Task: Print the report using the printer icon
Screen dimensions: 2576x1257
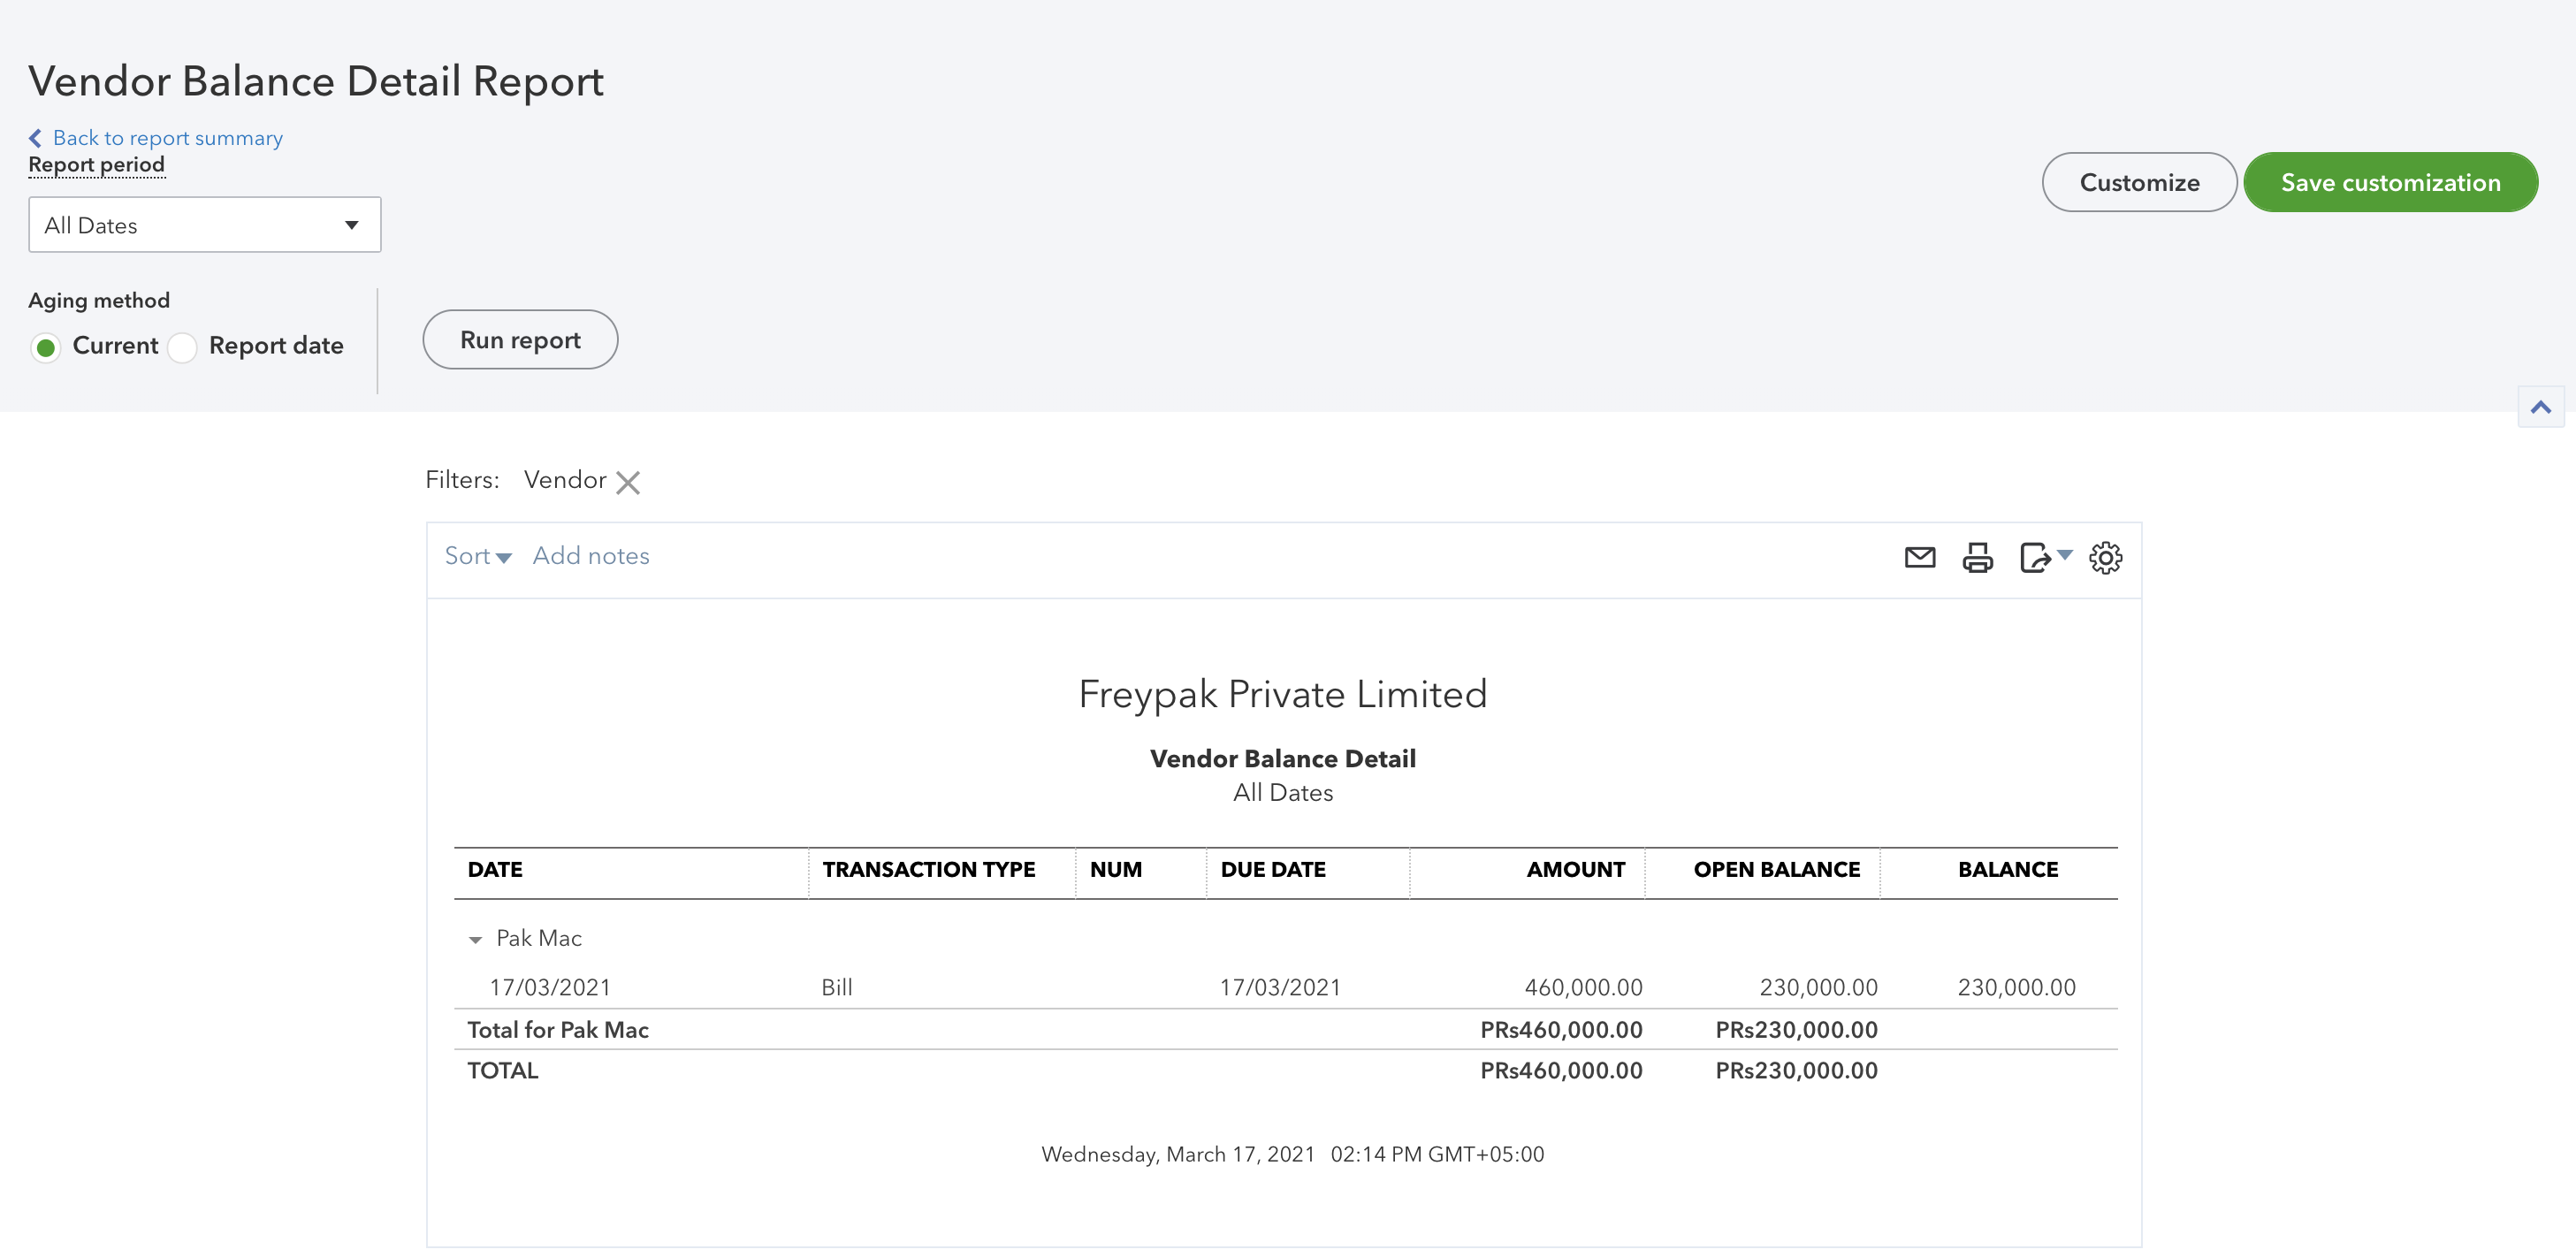Action: (x=1978, y=558)
